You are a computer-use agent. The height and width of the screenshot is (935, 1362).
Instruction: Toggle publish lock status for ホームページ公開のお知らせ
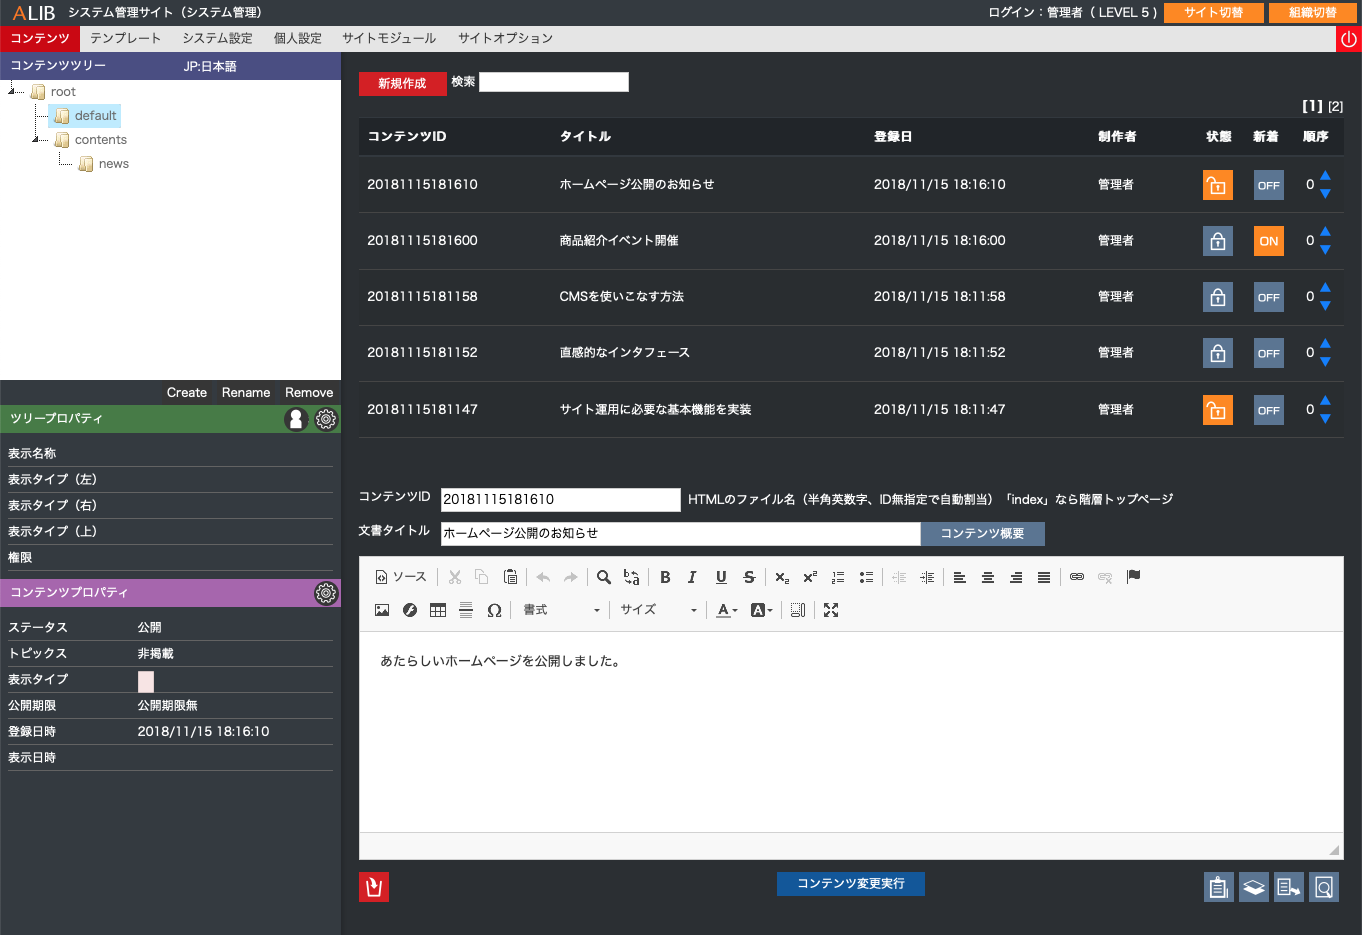click(1217, 185)
